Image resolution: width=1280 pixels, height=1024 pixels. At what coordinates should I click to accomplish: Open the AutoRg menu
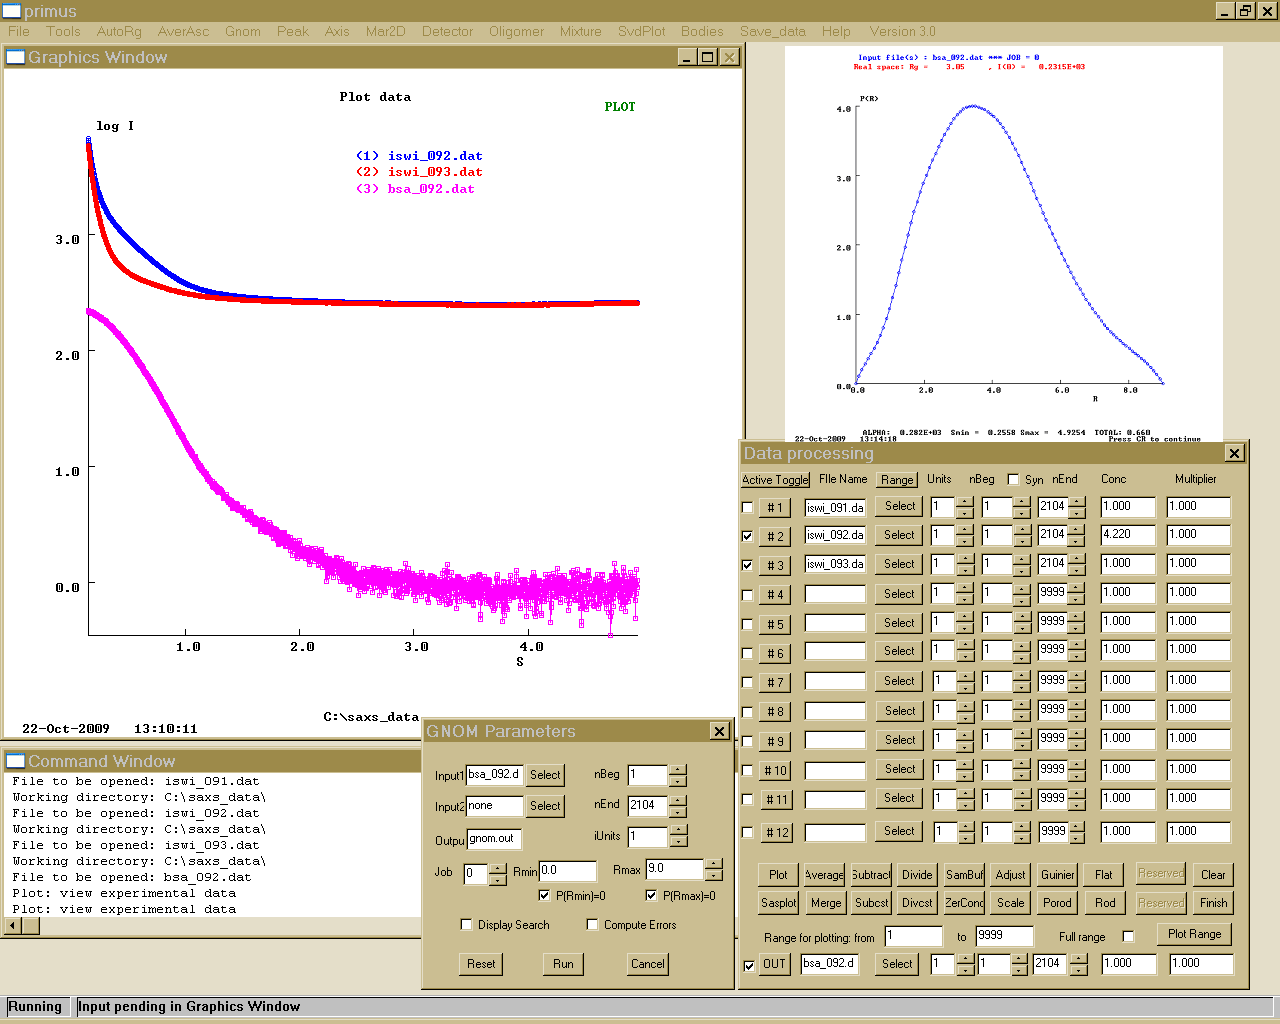pos(119,31)
